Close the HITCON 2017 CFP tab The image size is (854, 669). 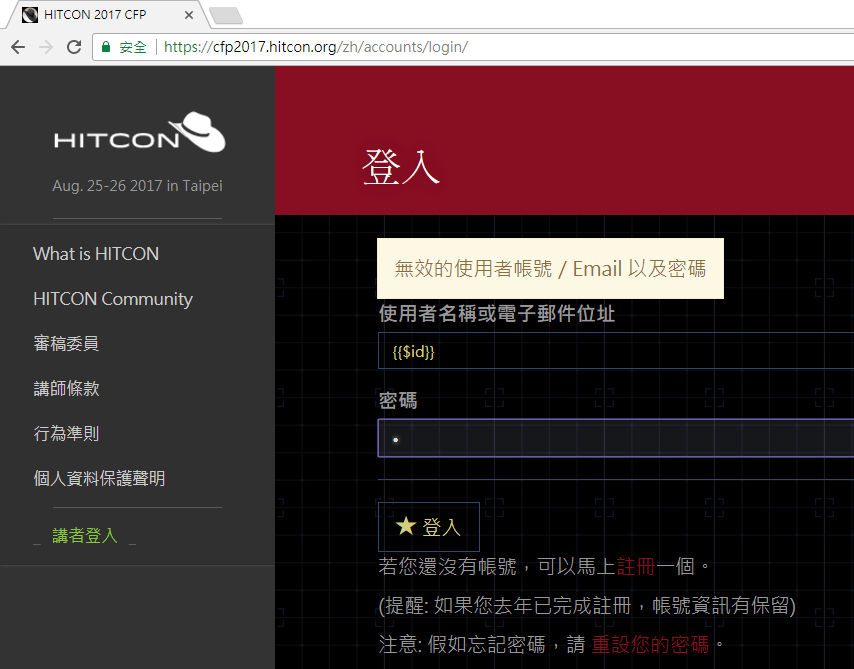[x=188, y=15]
